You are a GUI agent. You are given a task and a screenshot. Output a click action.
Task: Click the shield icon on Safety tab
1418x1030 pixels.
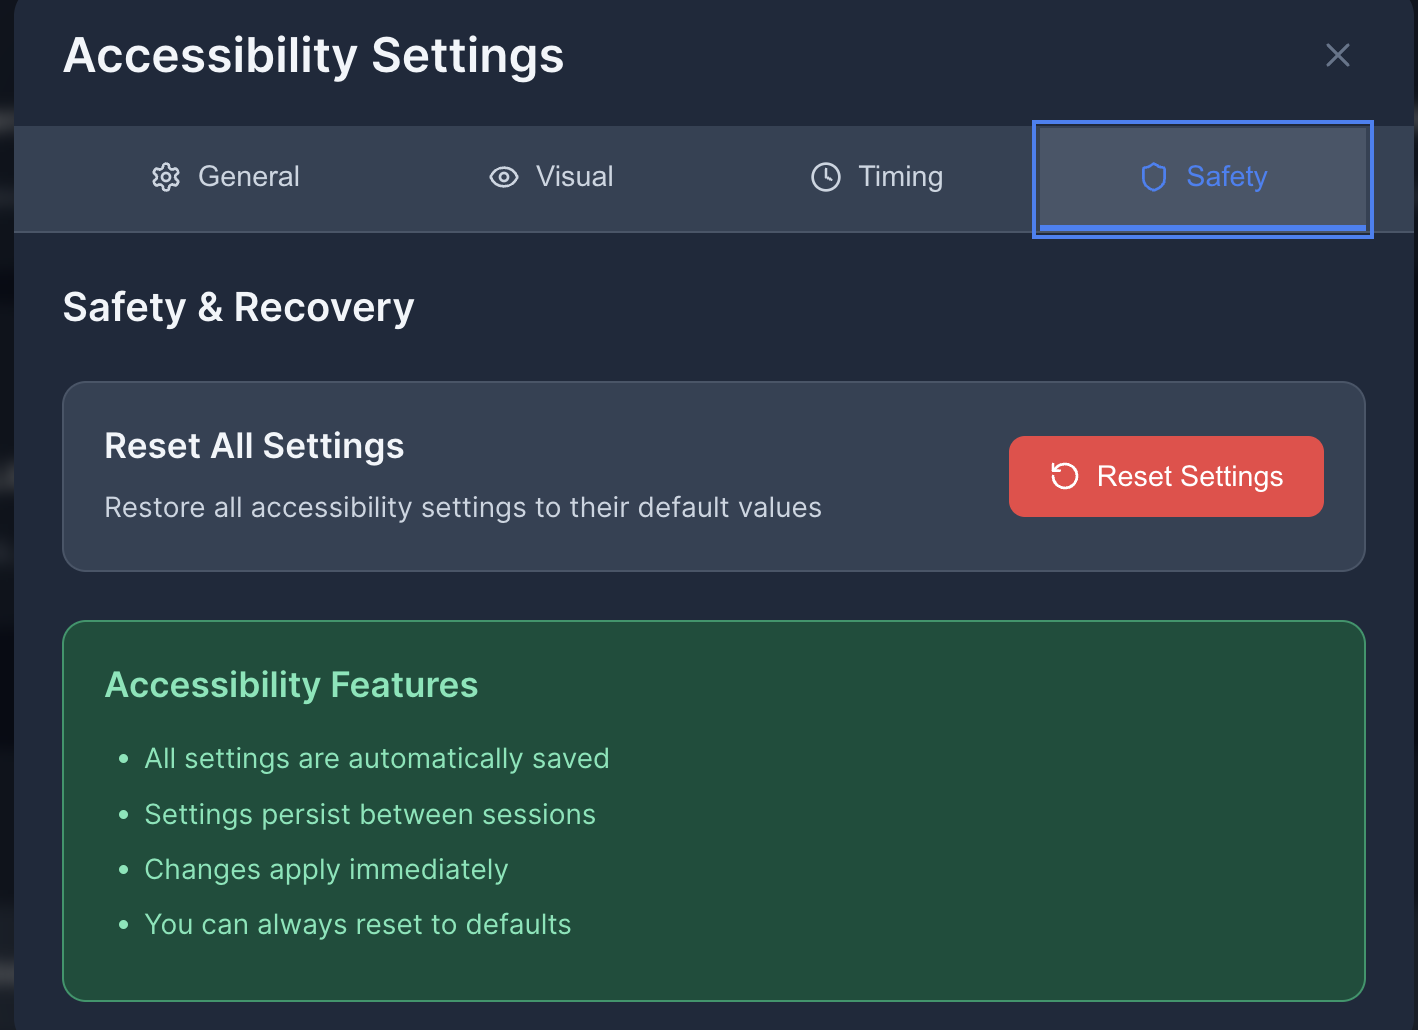(1154, 177)
